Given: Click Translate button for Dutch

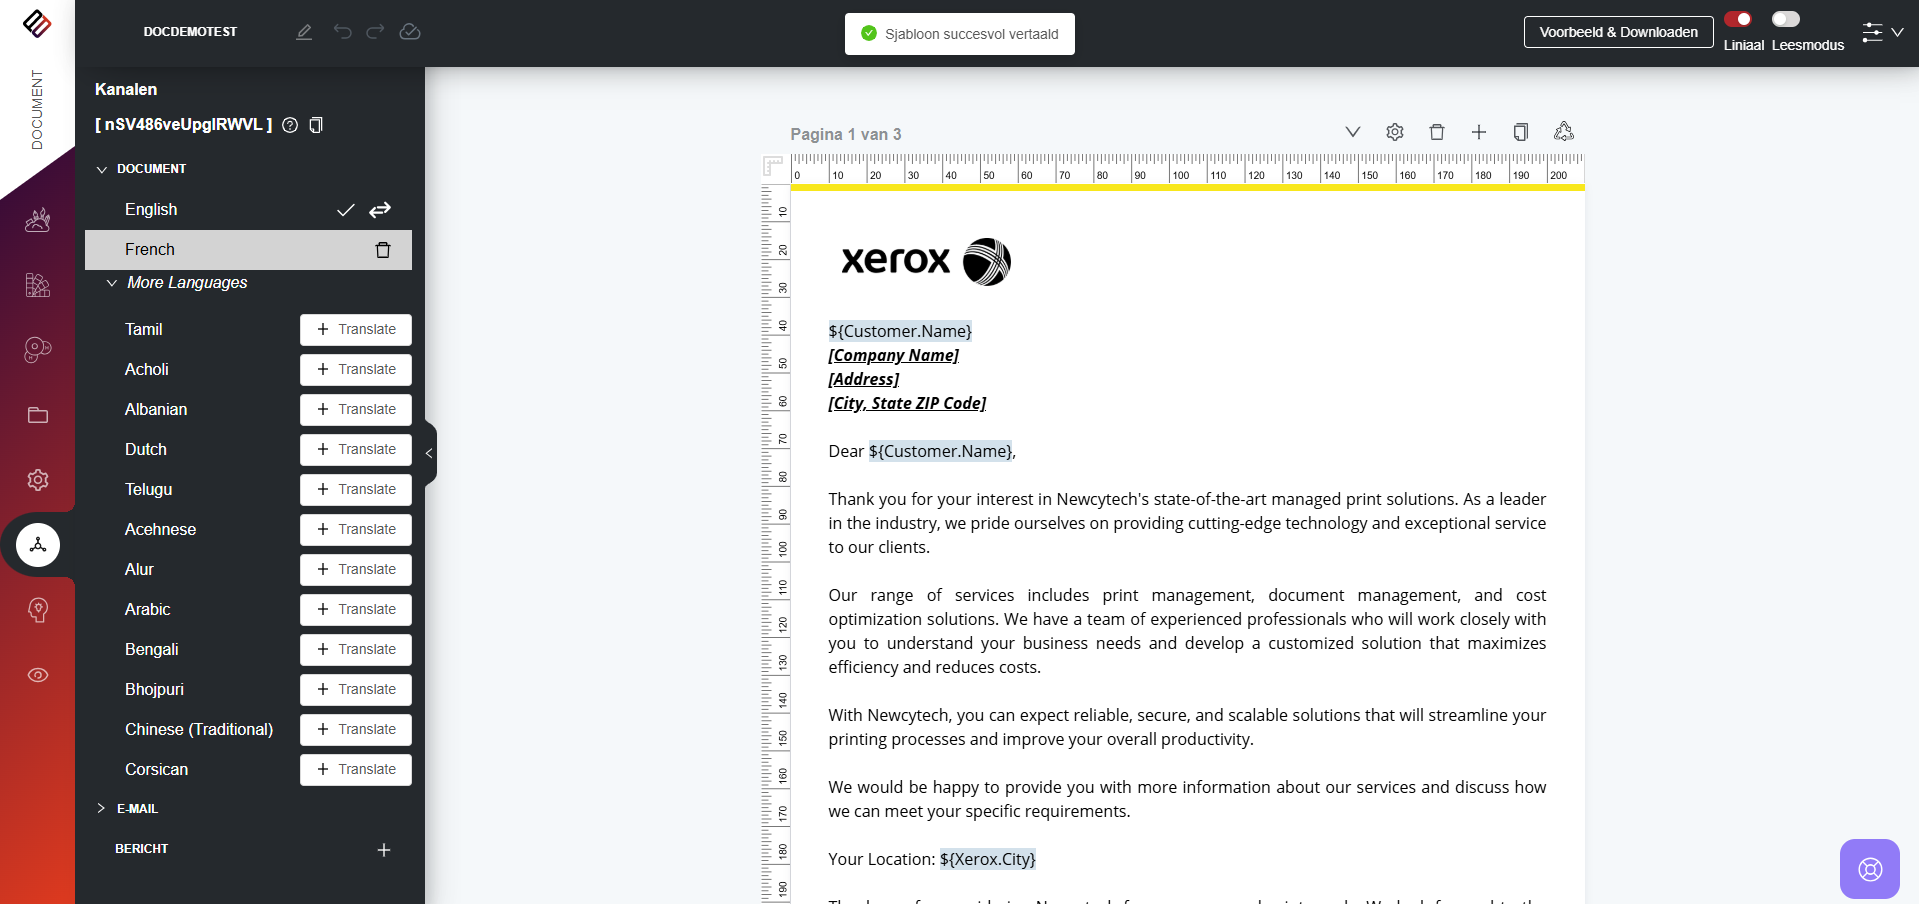Looking at the screenshot, I should tap(356, 450).
